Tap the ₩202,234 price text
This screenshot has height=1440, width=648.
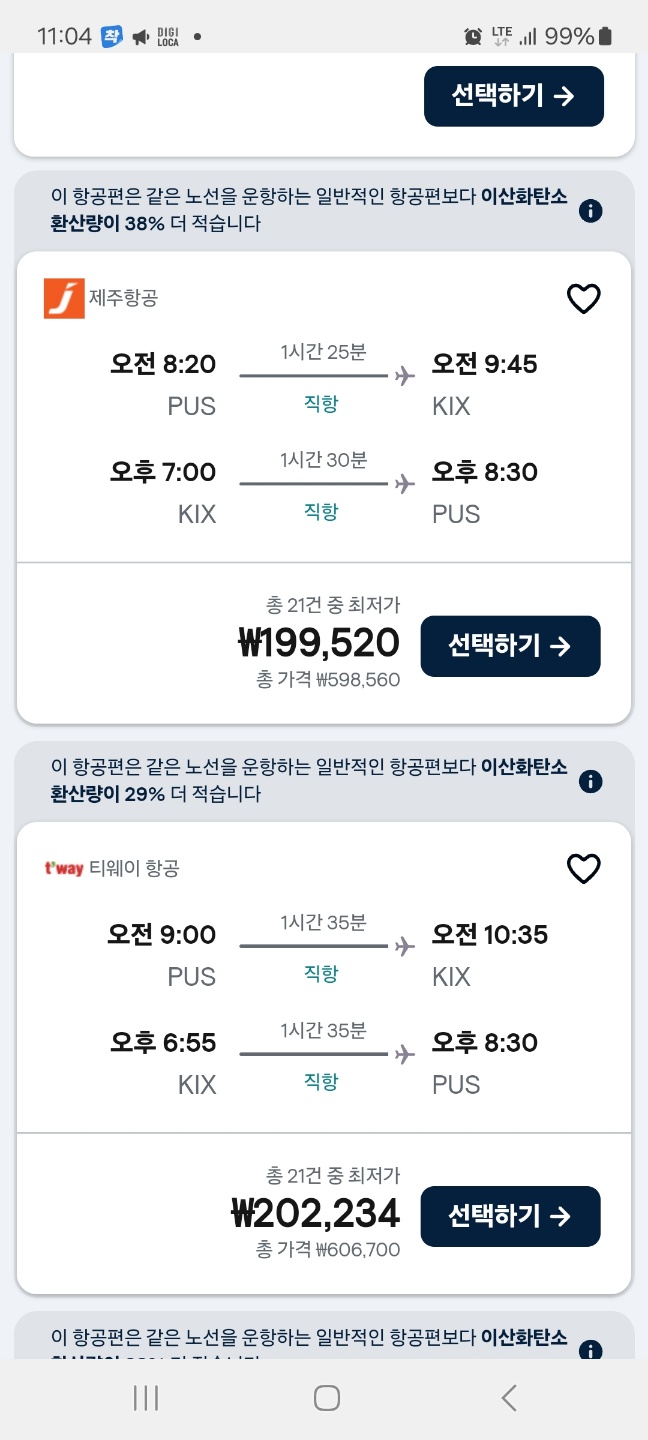[x=315, y=1213]
